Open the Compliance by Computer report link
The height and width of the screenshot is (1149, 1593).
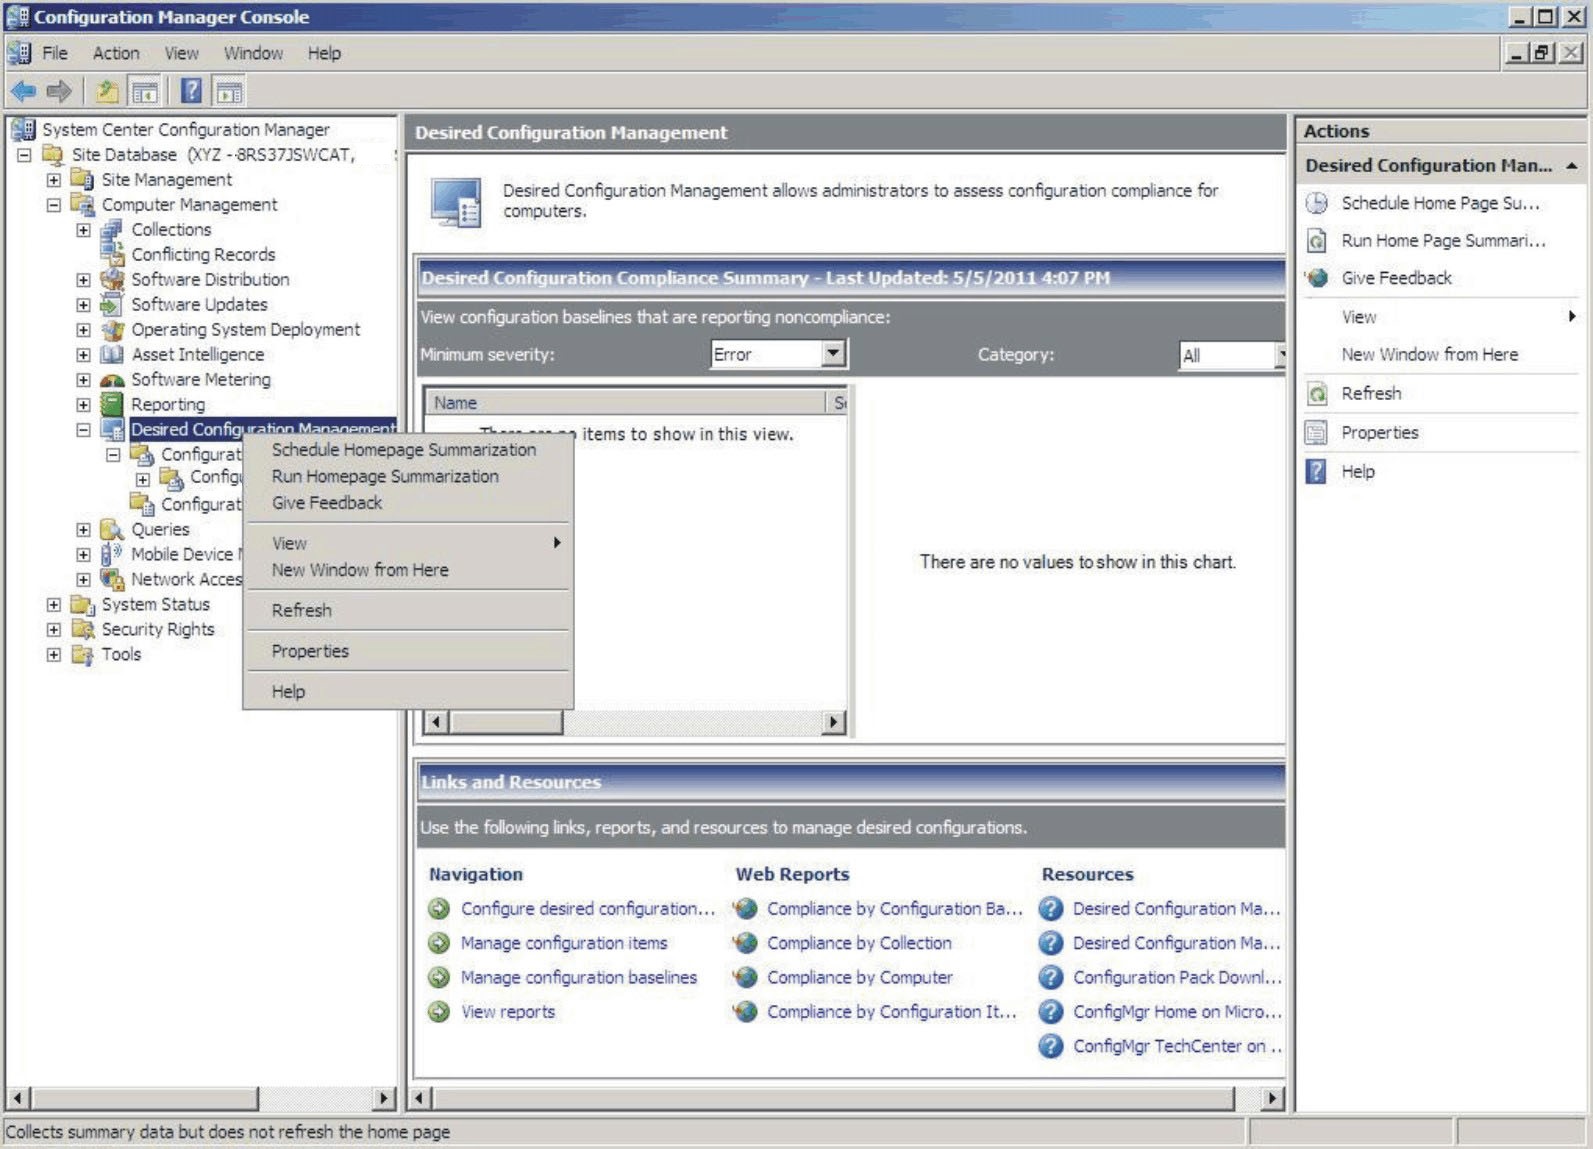point(860,977)
